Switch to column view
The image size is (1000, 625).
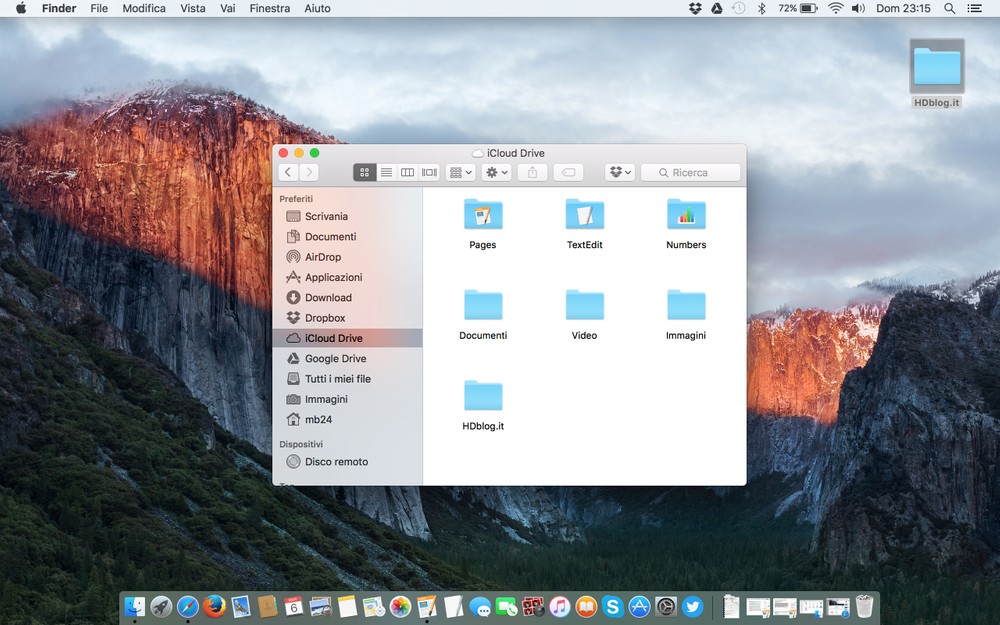[407, 173]
